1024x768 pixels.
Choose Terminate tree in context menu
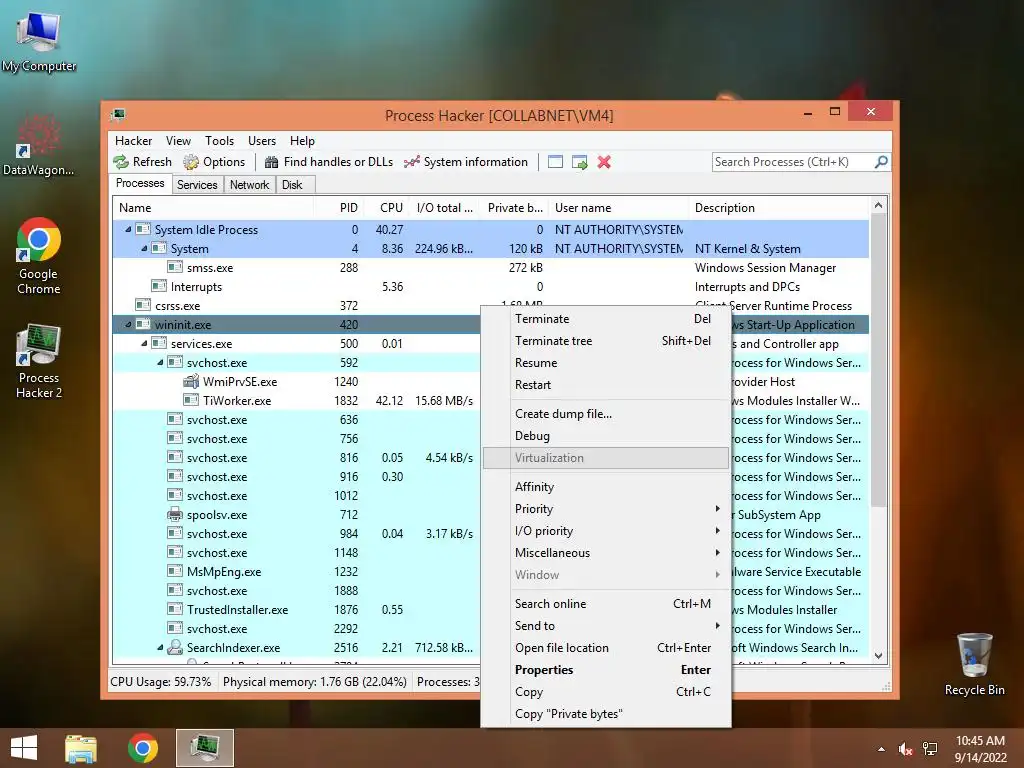click(x=605, y=341)
